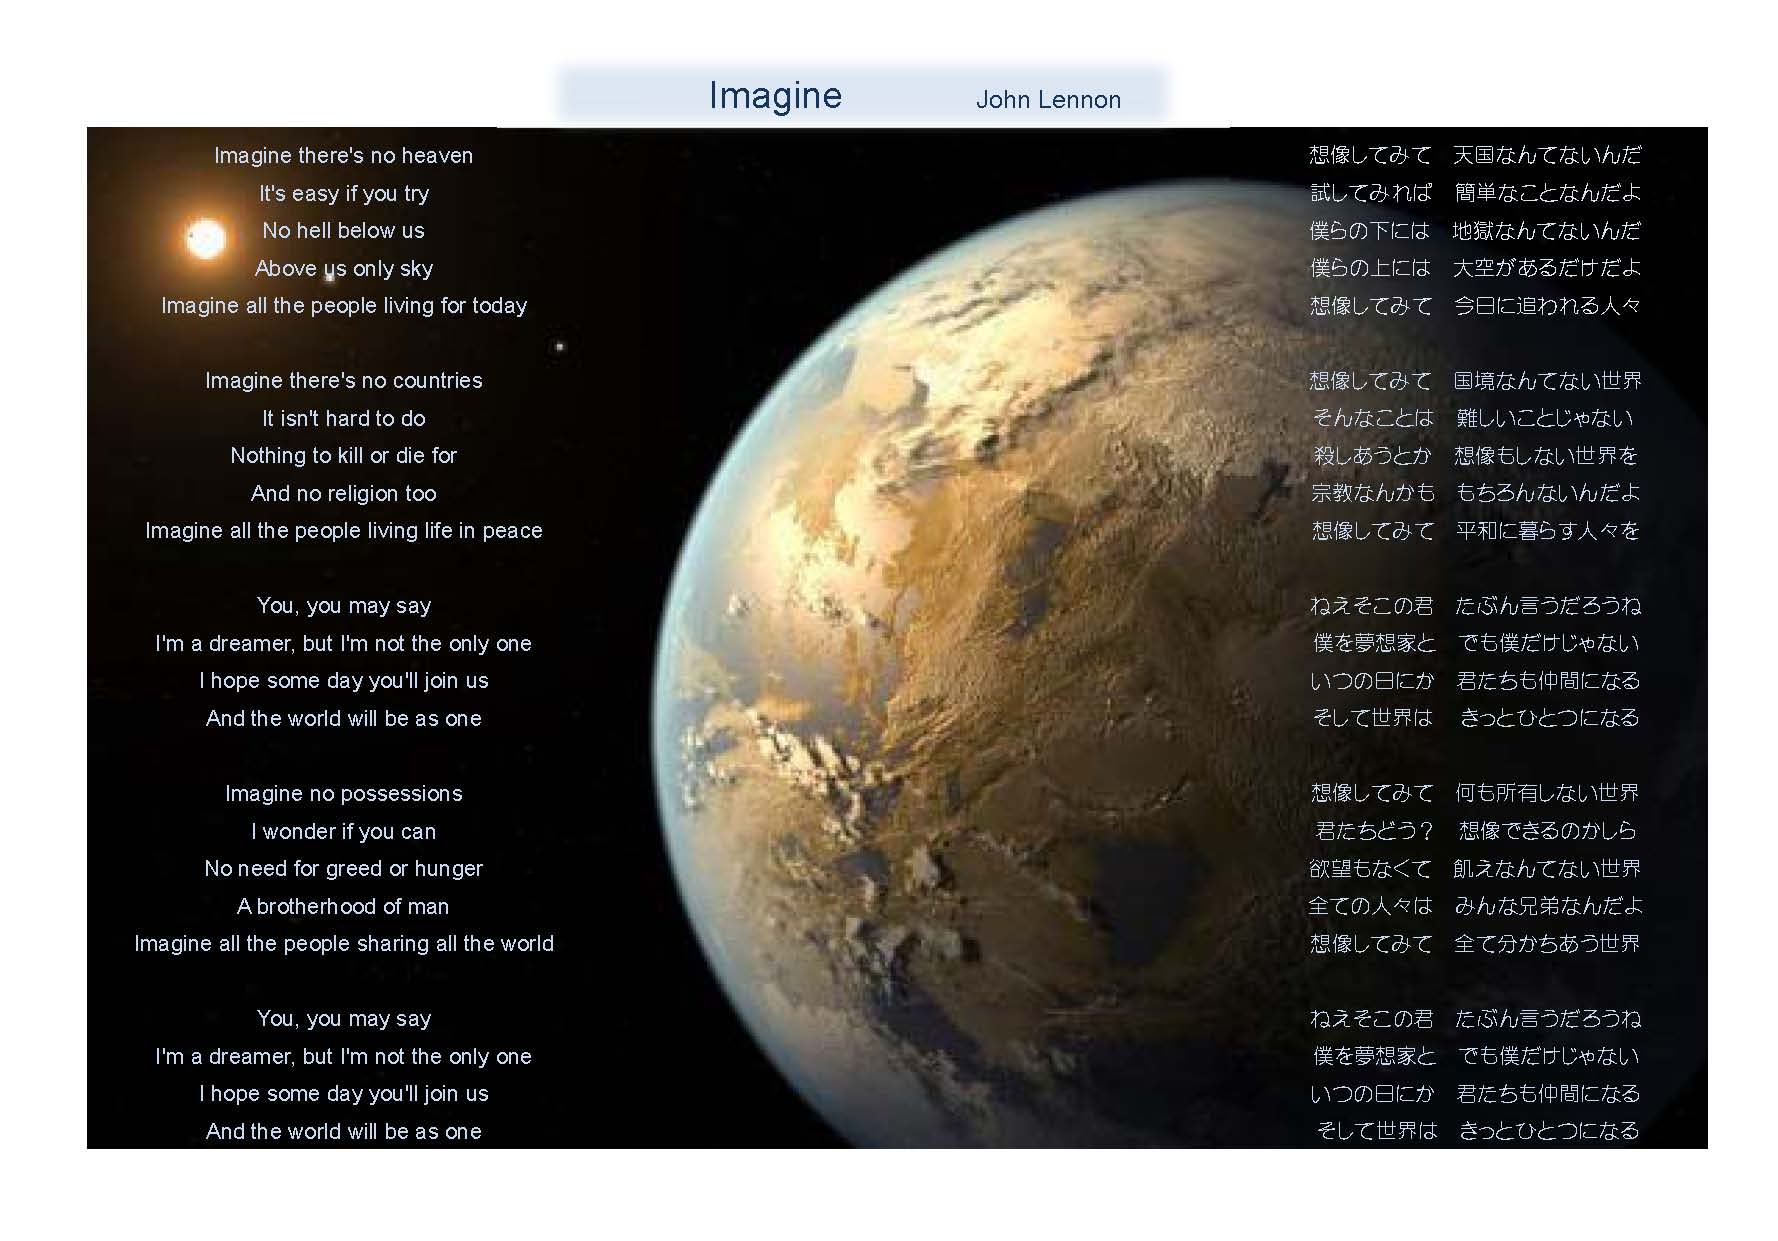Click the line "Imagine there's no countries"

343,381
